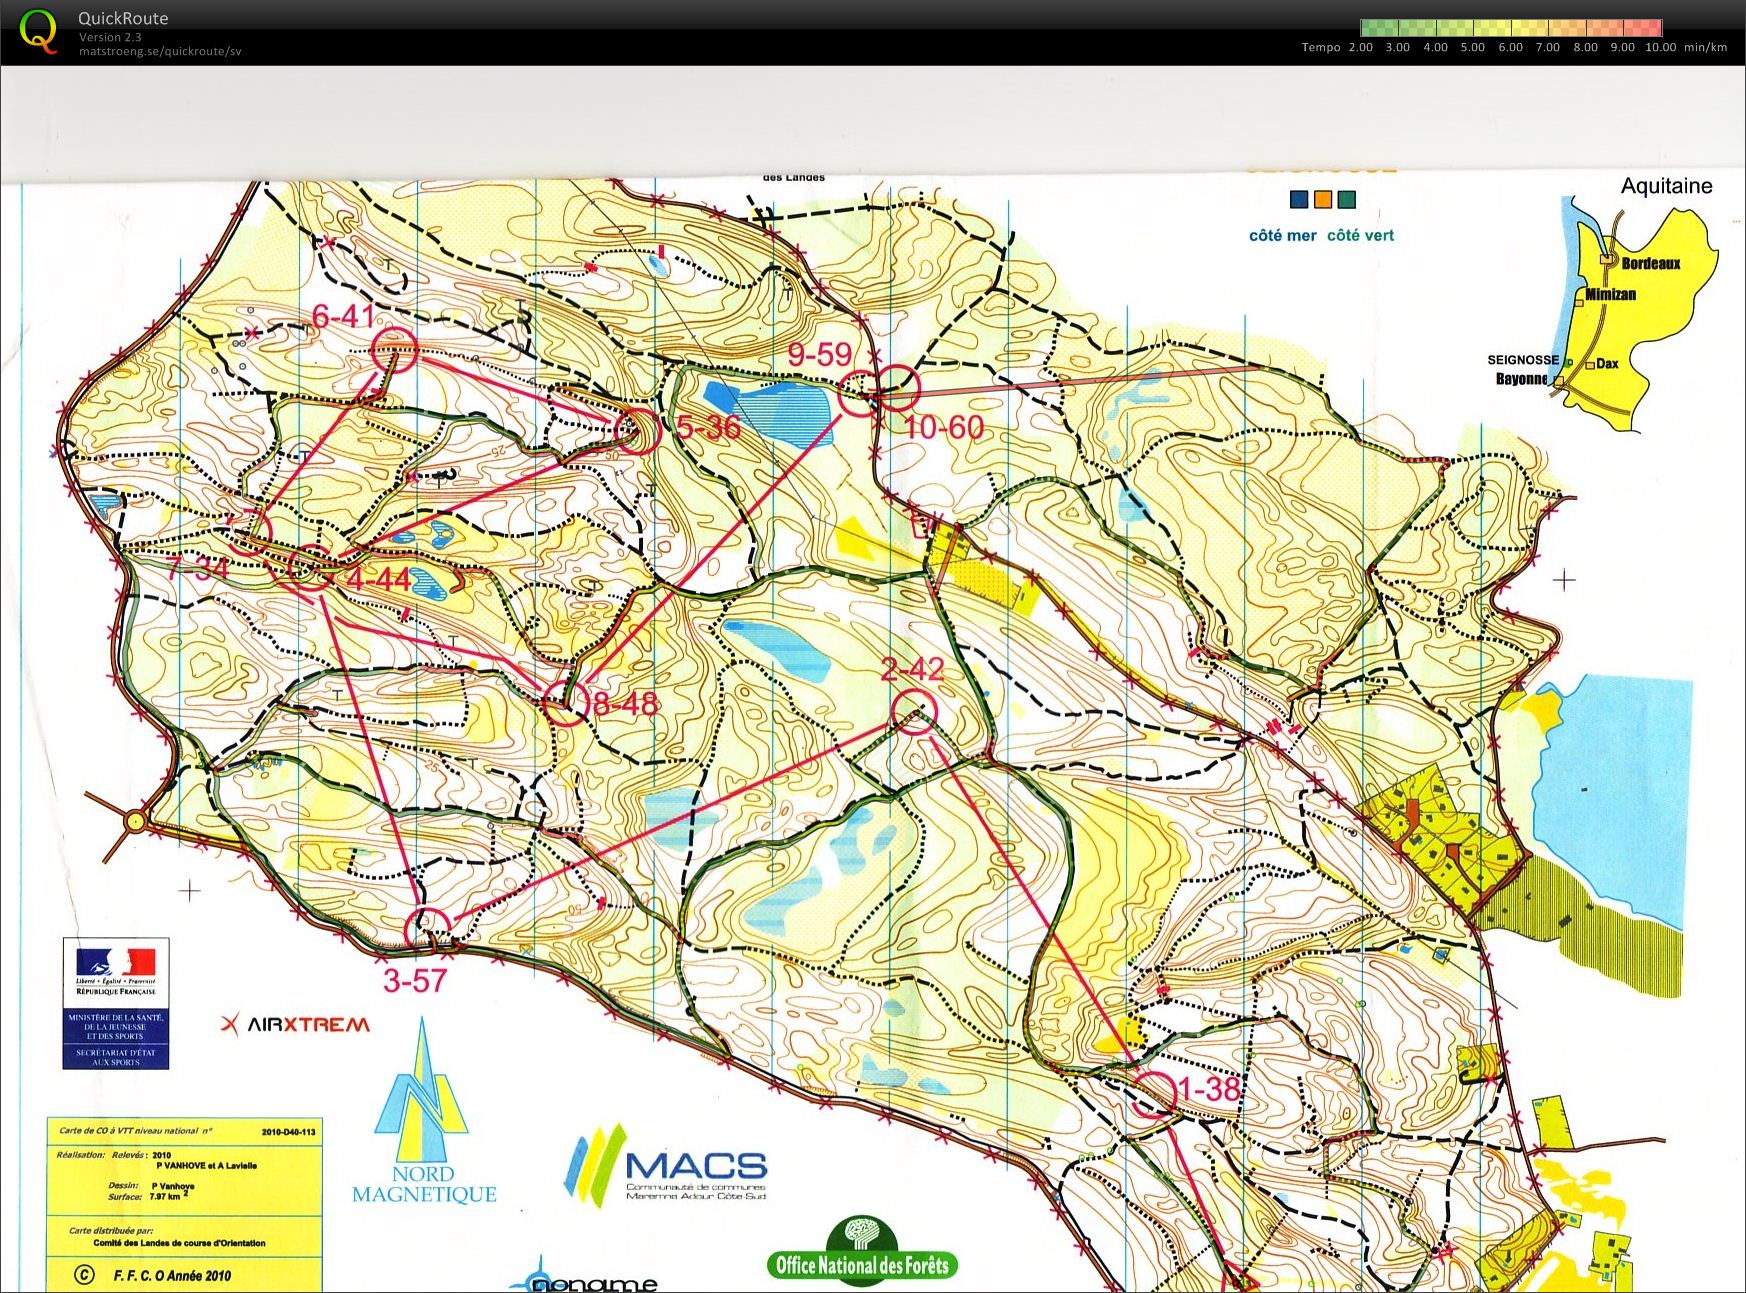
Task: Click the Version 2.3 text
Action: (110, 37)
